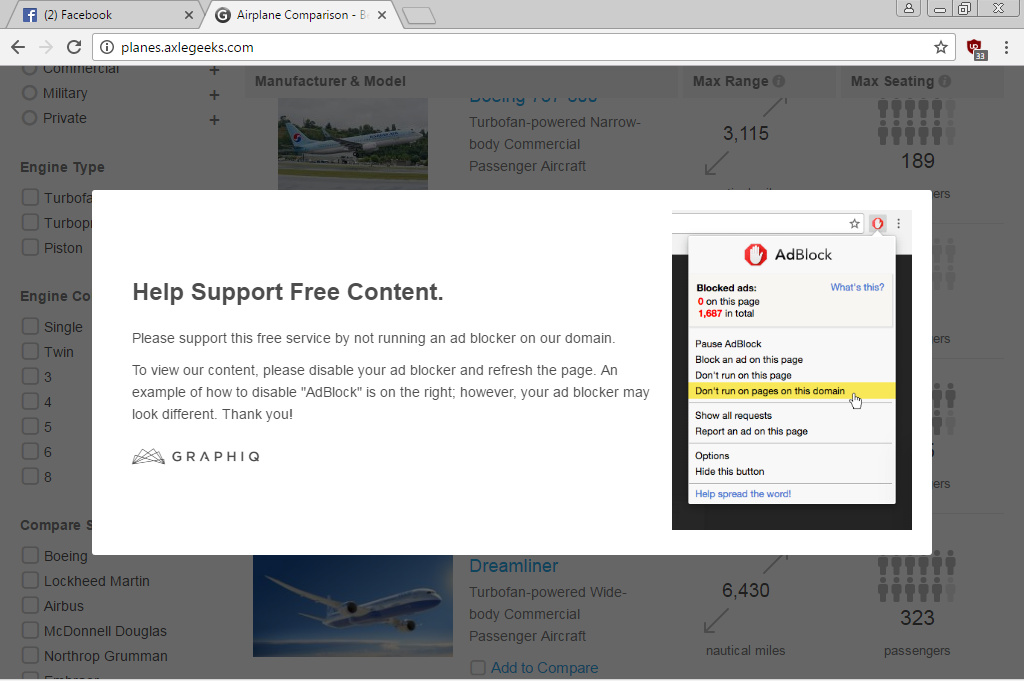Viewport: 1024px width, 681px height.
Task: Click the AdBlock example screenshot image
Action: tap(792, 370)
